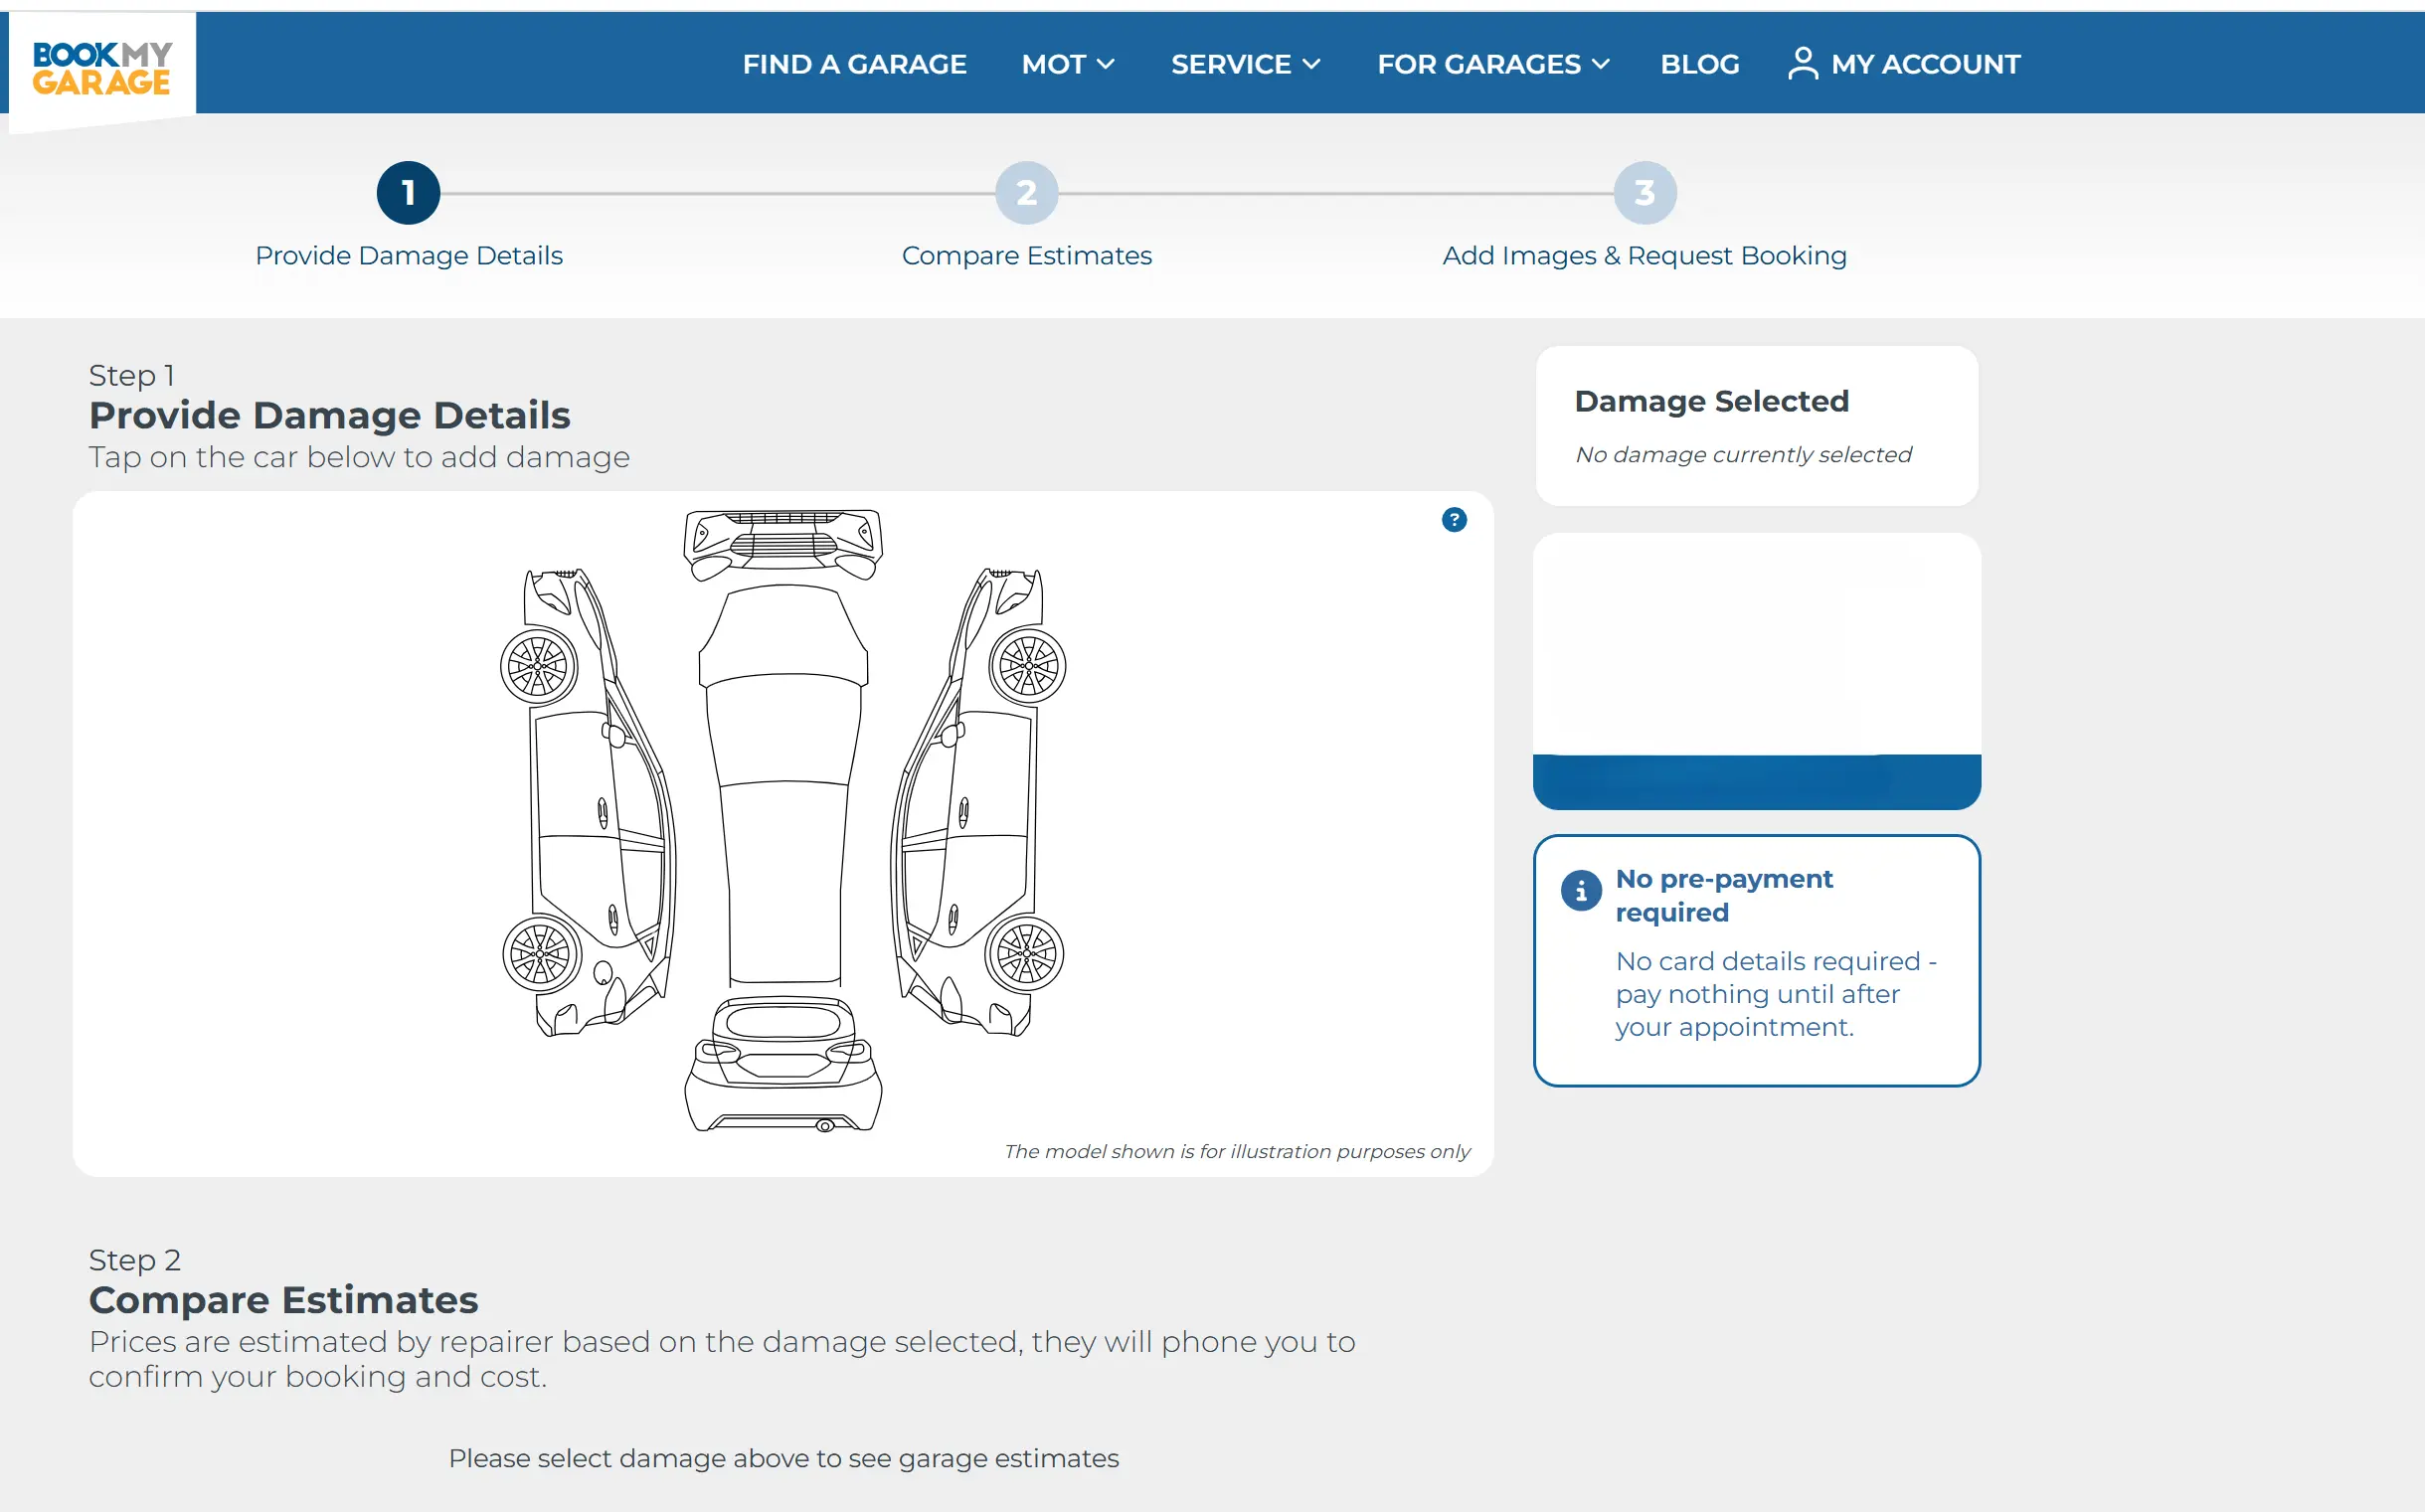This screenshot has height=1512, width=2425.
Task: Click the info icon beside No pre-payment required
Action: [x=1581, y=891]
